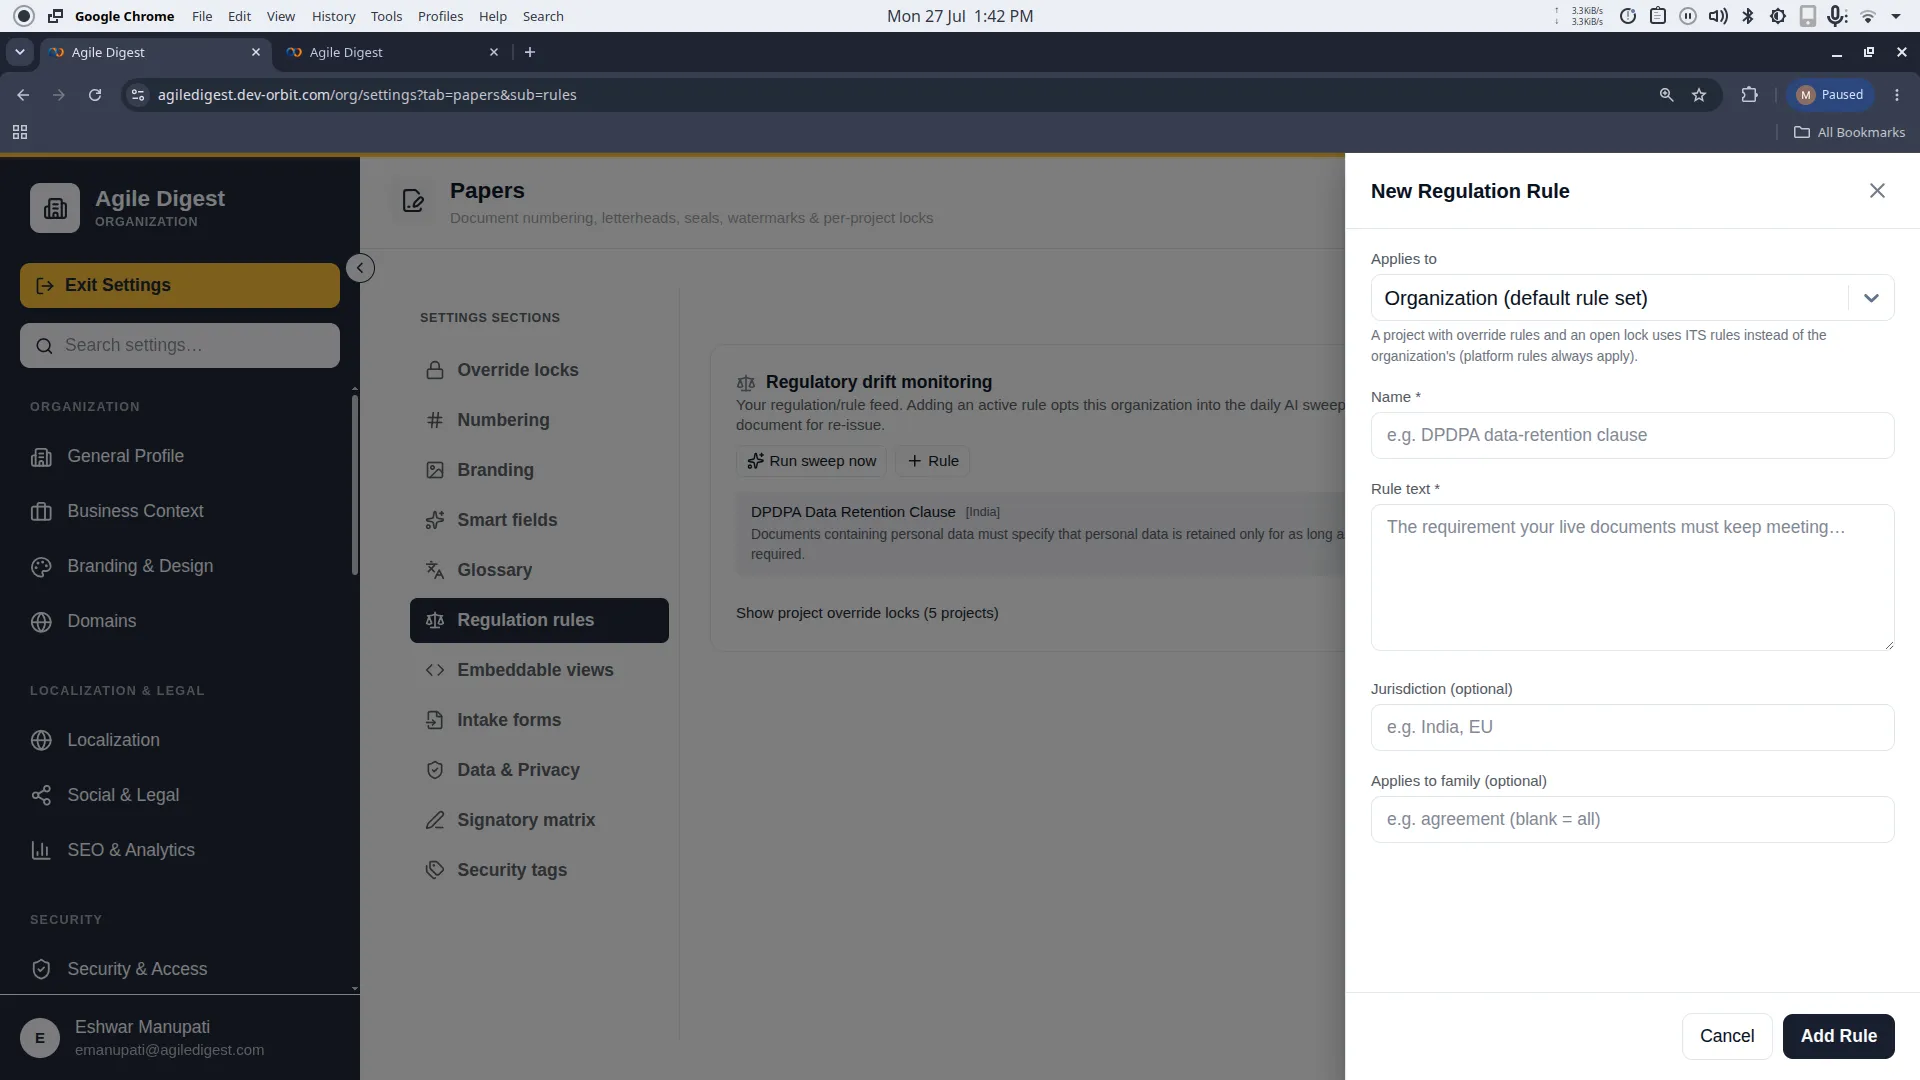Click the Add Rule button

(x=1838, y=1036)
